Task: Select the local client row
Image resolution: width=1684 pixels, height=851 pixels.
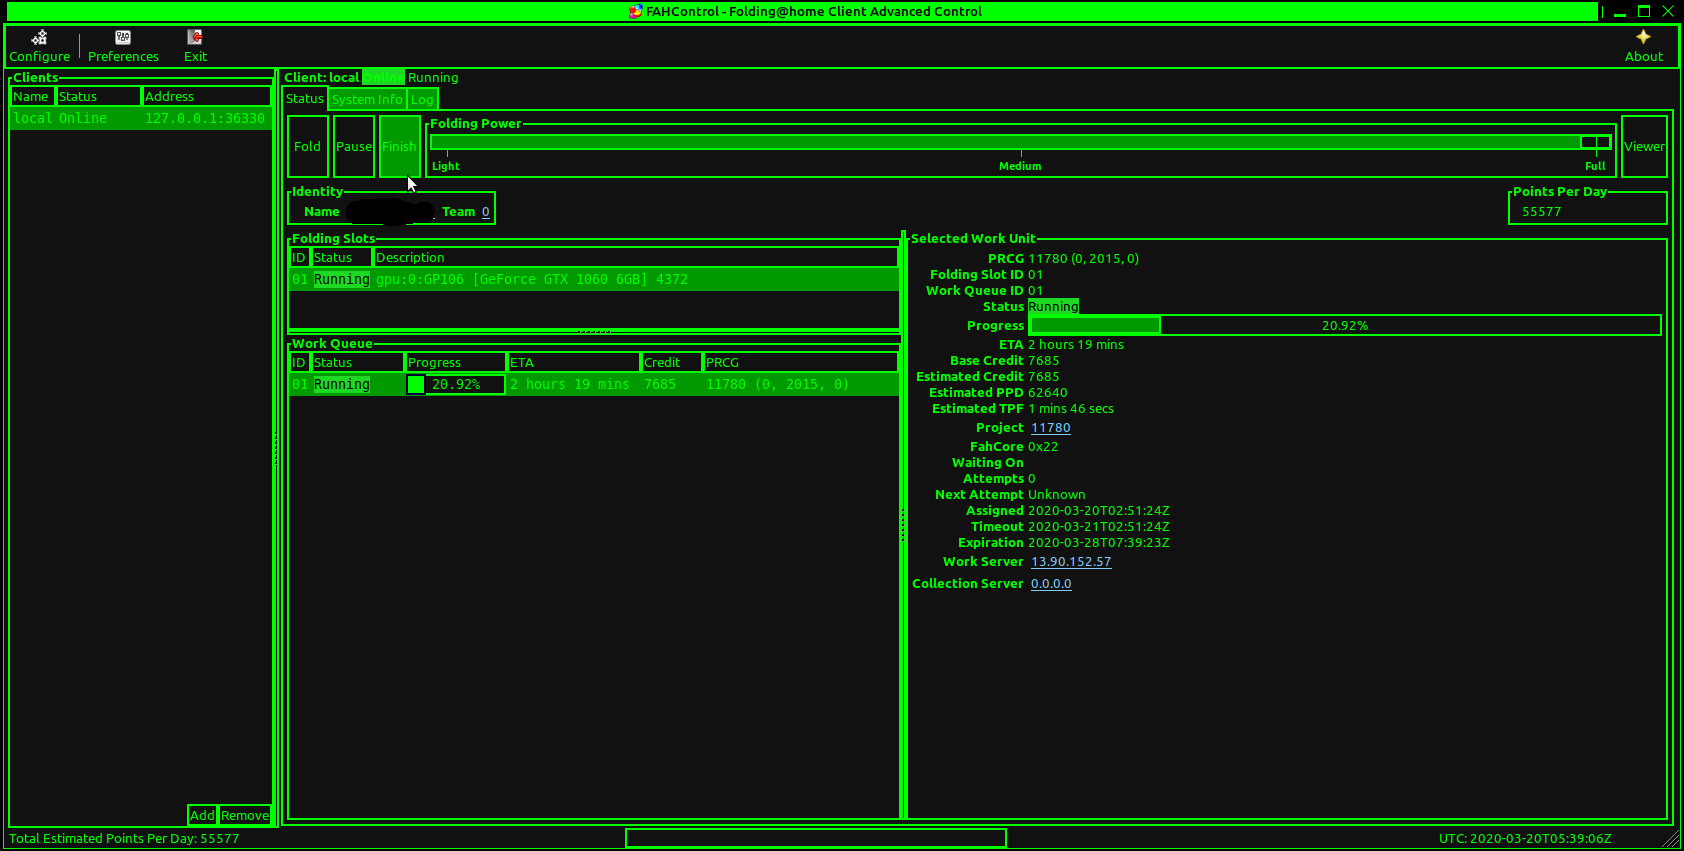Action: pos(140,118)
